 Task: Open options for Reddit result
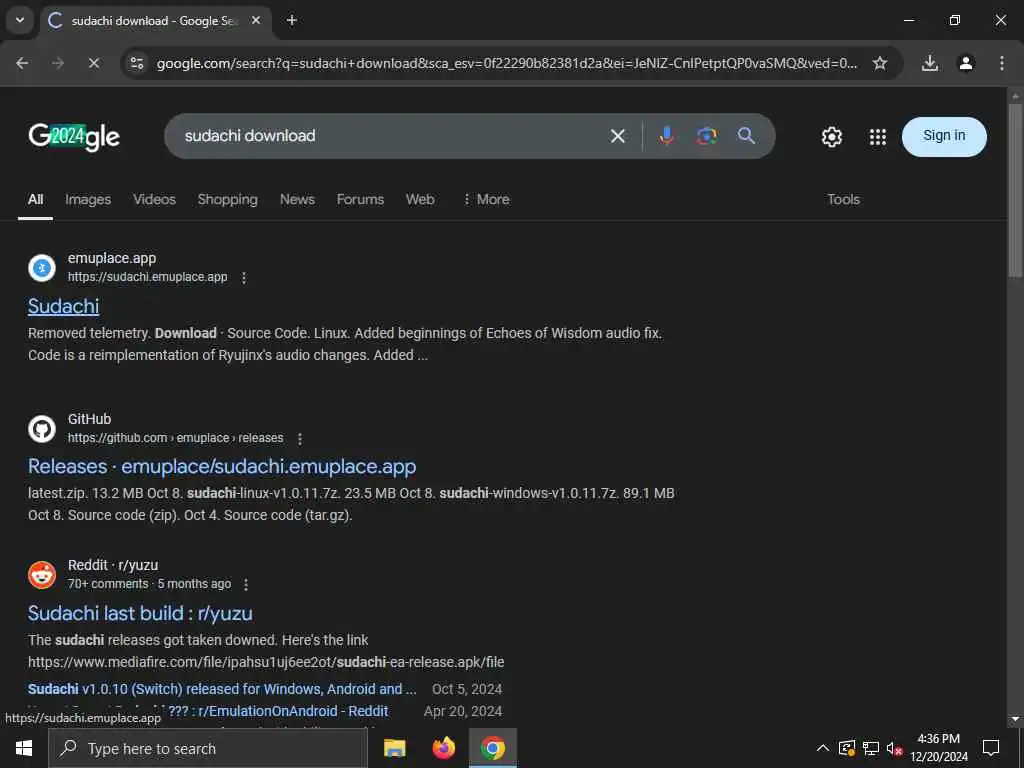click(246, 584)
